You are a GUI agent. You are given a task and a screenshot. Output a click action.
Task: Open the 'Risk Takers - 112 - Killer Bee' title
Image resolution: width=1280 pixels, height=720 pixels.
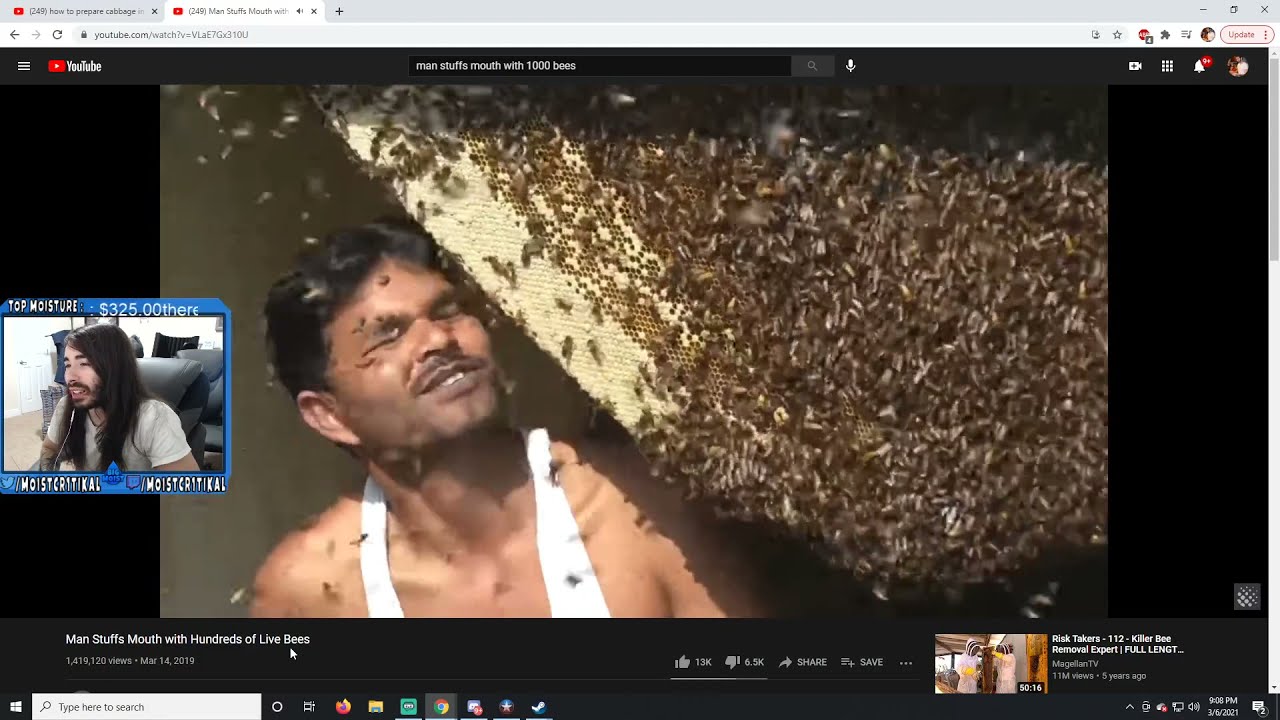click(1117, 644)
